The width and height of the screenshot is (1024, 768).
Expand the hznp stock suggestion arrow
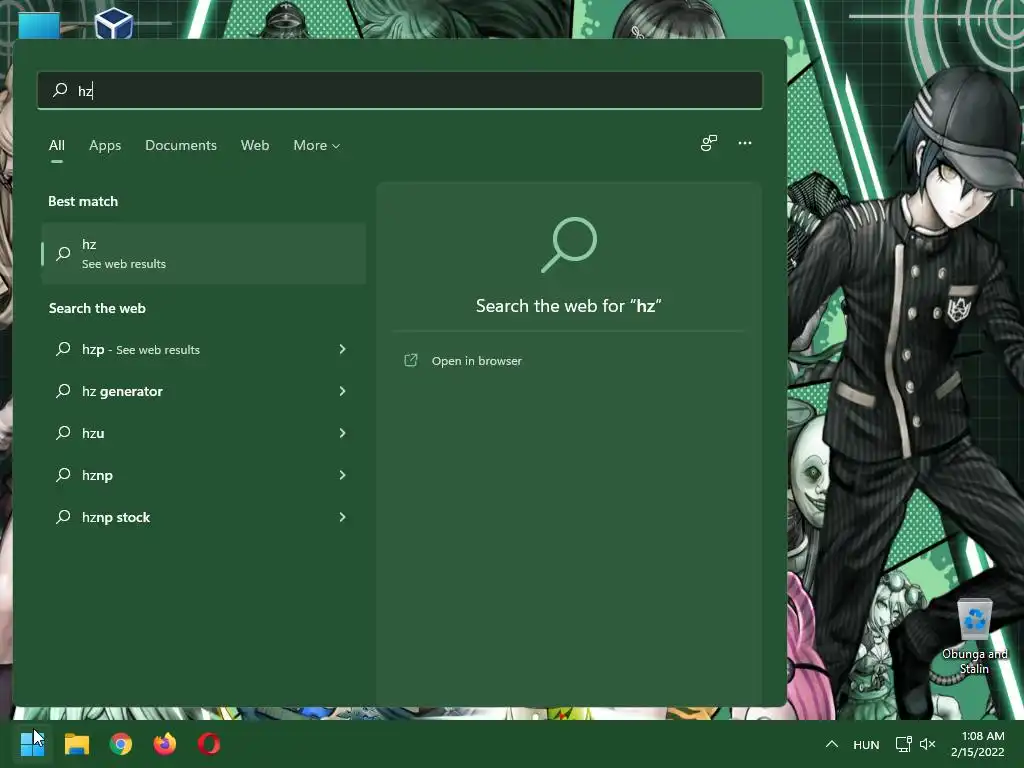[342, 517]
